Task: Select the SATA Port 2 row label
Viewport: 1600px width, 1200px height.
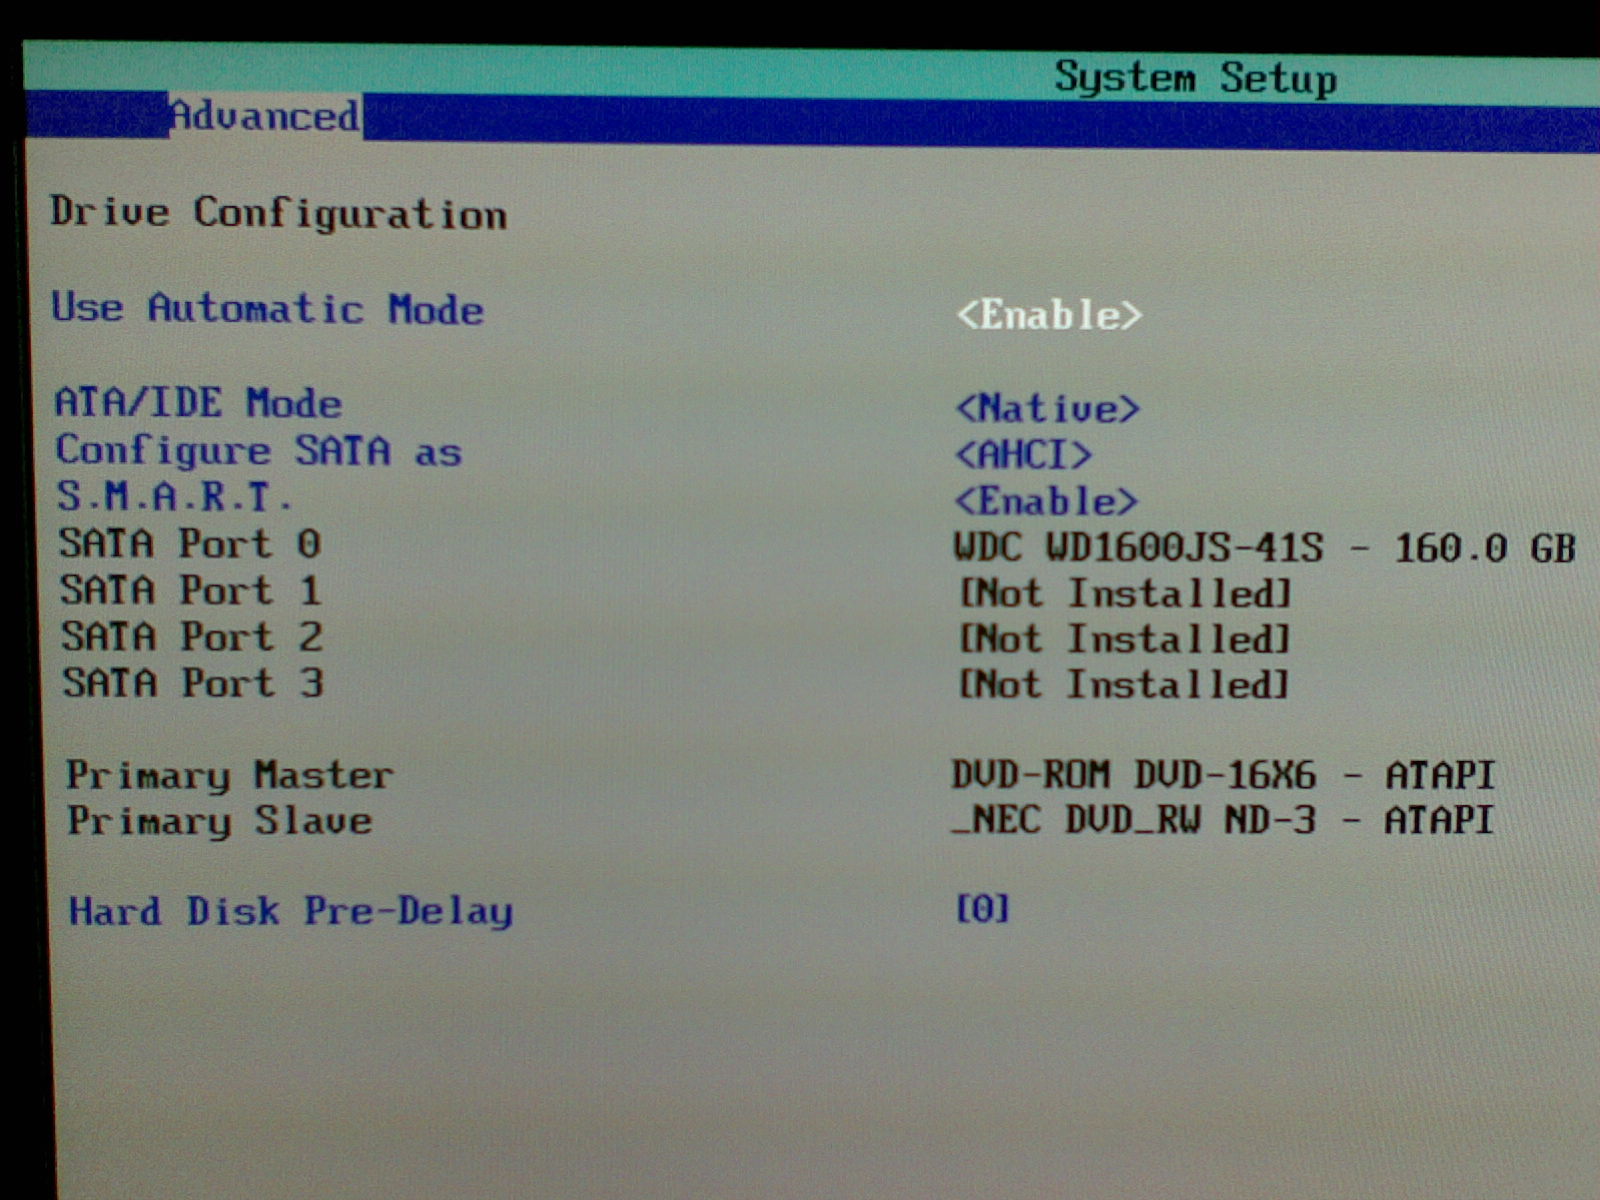Action: pyautogui.click(x=192, y=636)
